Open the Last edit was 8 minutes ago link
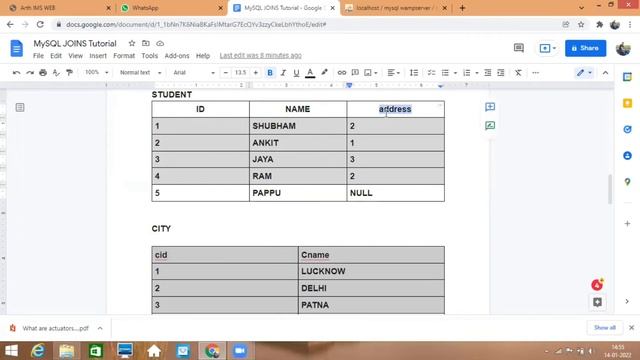The image size is (640, 360). click(x=260, y=56)
